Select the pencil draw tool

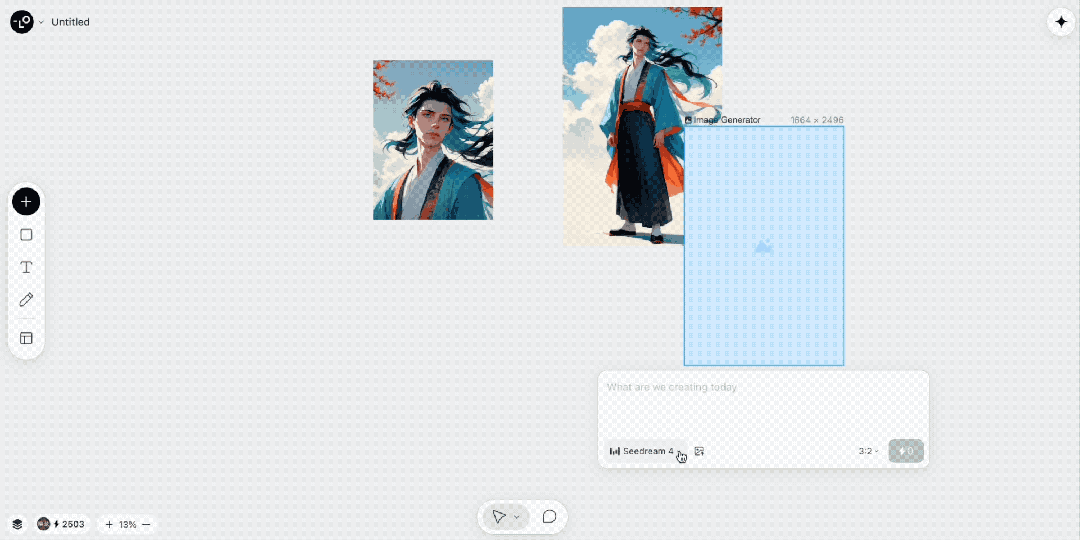pyautogui.click(x=26, y=300)
